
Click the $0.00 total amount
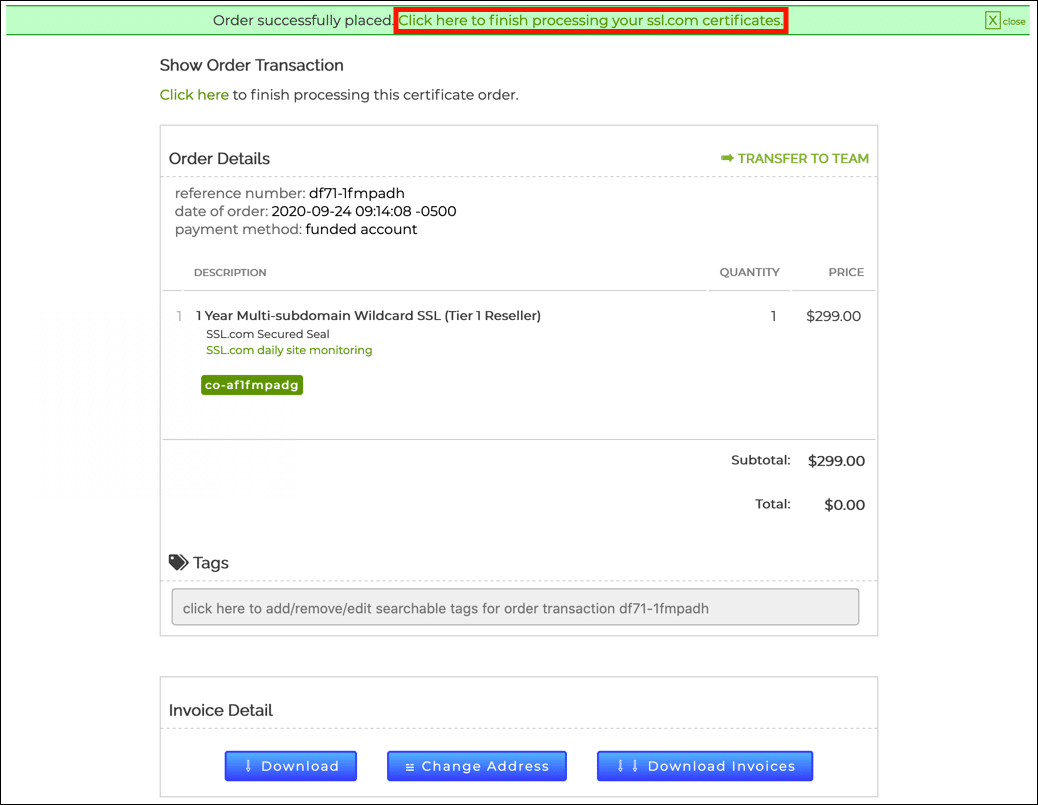click(x=844, y=505)
